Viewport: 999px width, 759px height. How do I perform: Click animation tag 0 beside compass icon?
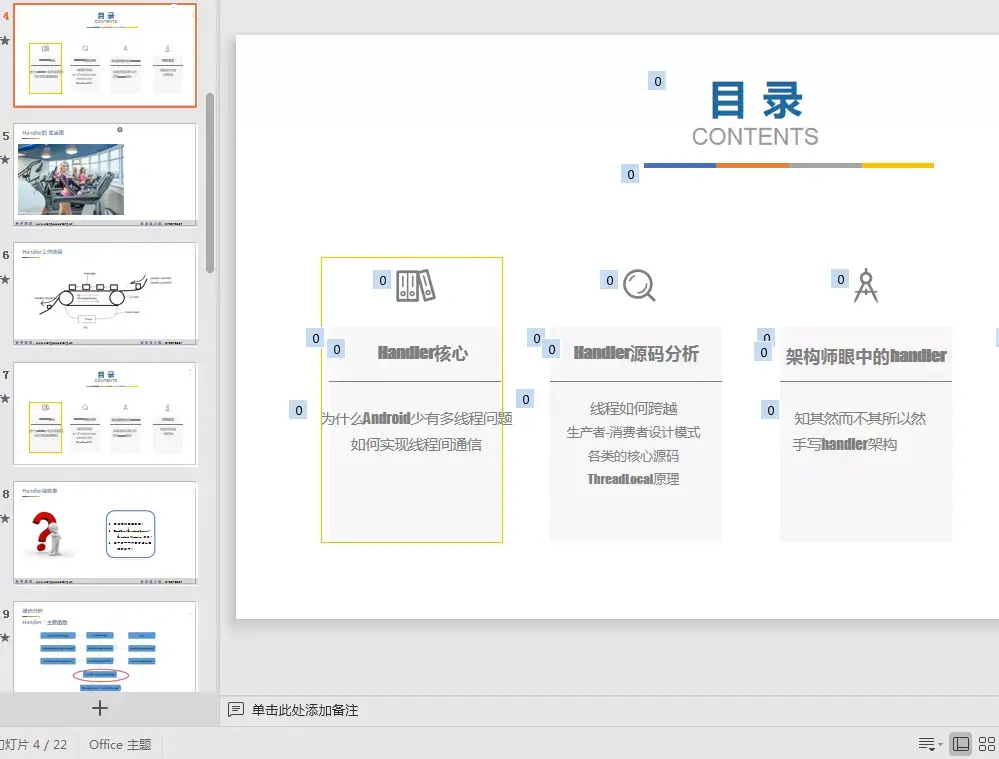click(840, 279)
